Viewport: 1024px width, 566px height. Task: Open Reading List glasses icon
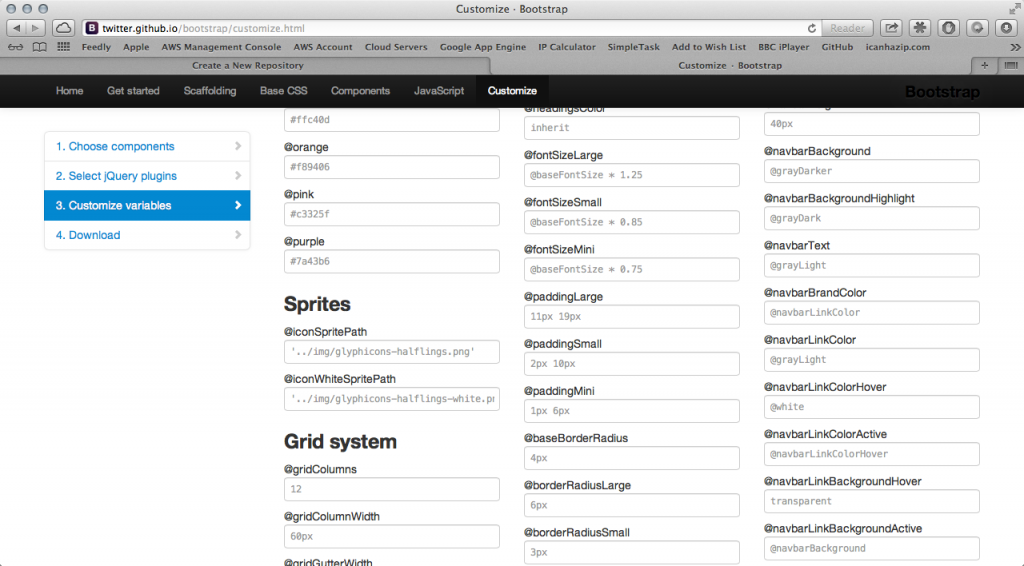15,47
